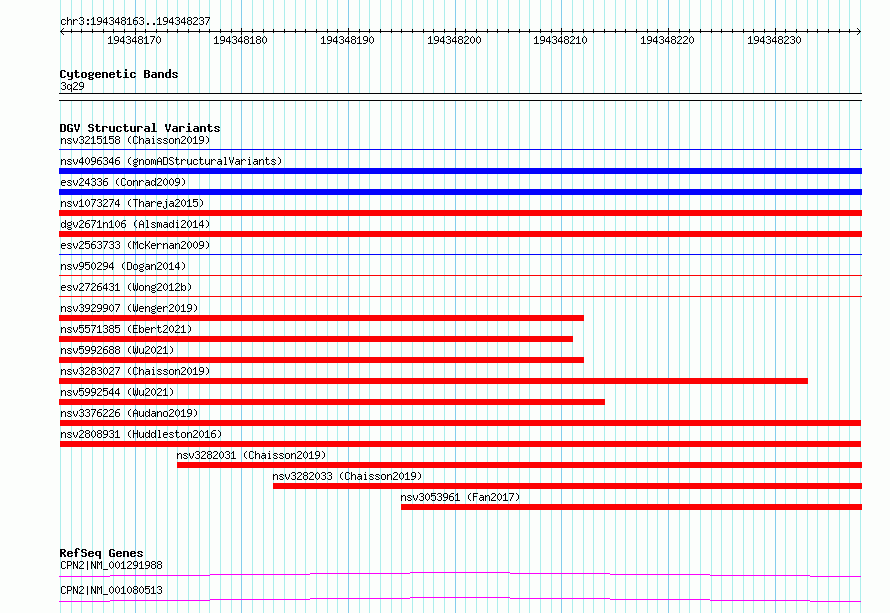Select nsv3282033 (Chaisson2019) variant label

[x=347, y=476]
